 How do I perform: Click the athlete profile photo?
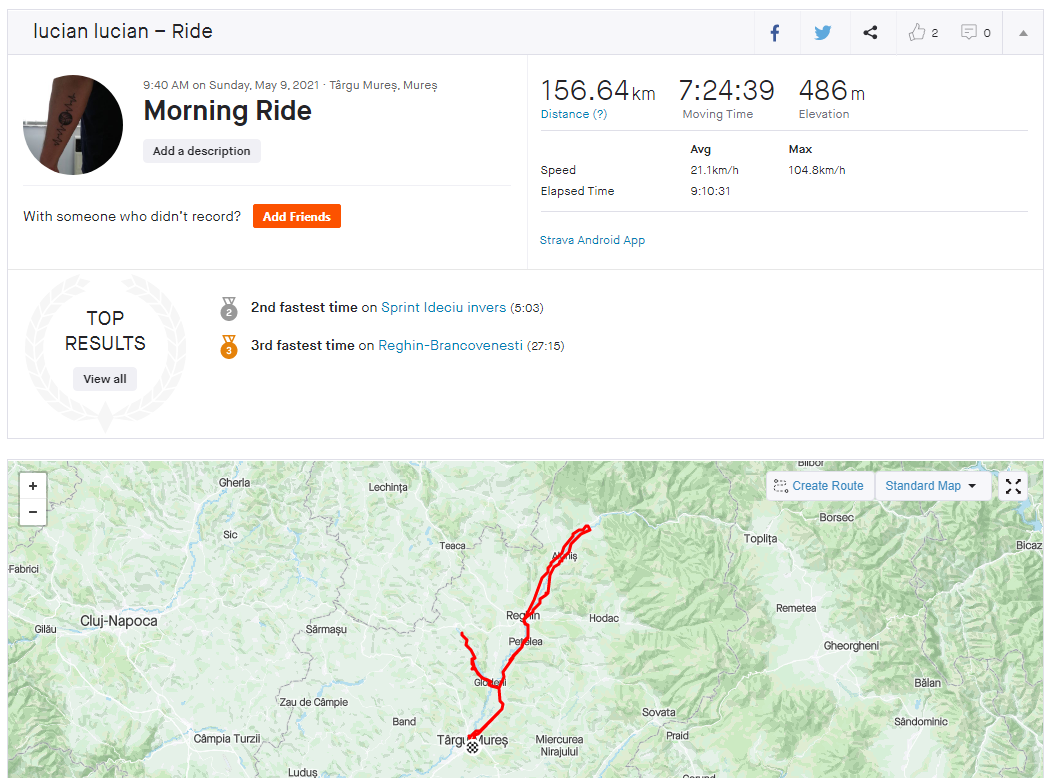point(73,125)
